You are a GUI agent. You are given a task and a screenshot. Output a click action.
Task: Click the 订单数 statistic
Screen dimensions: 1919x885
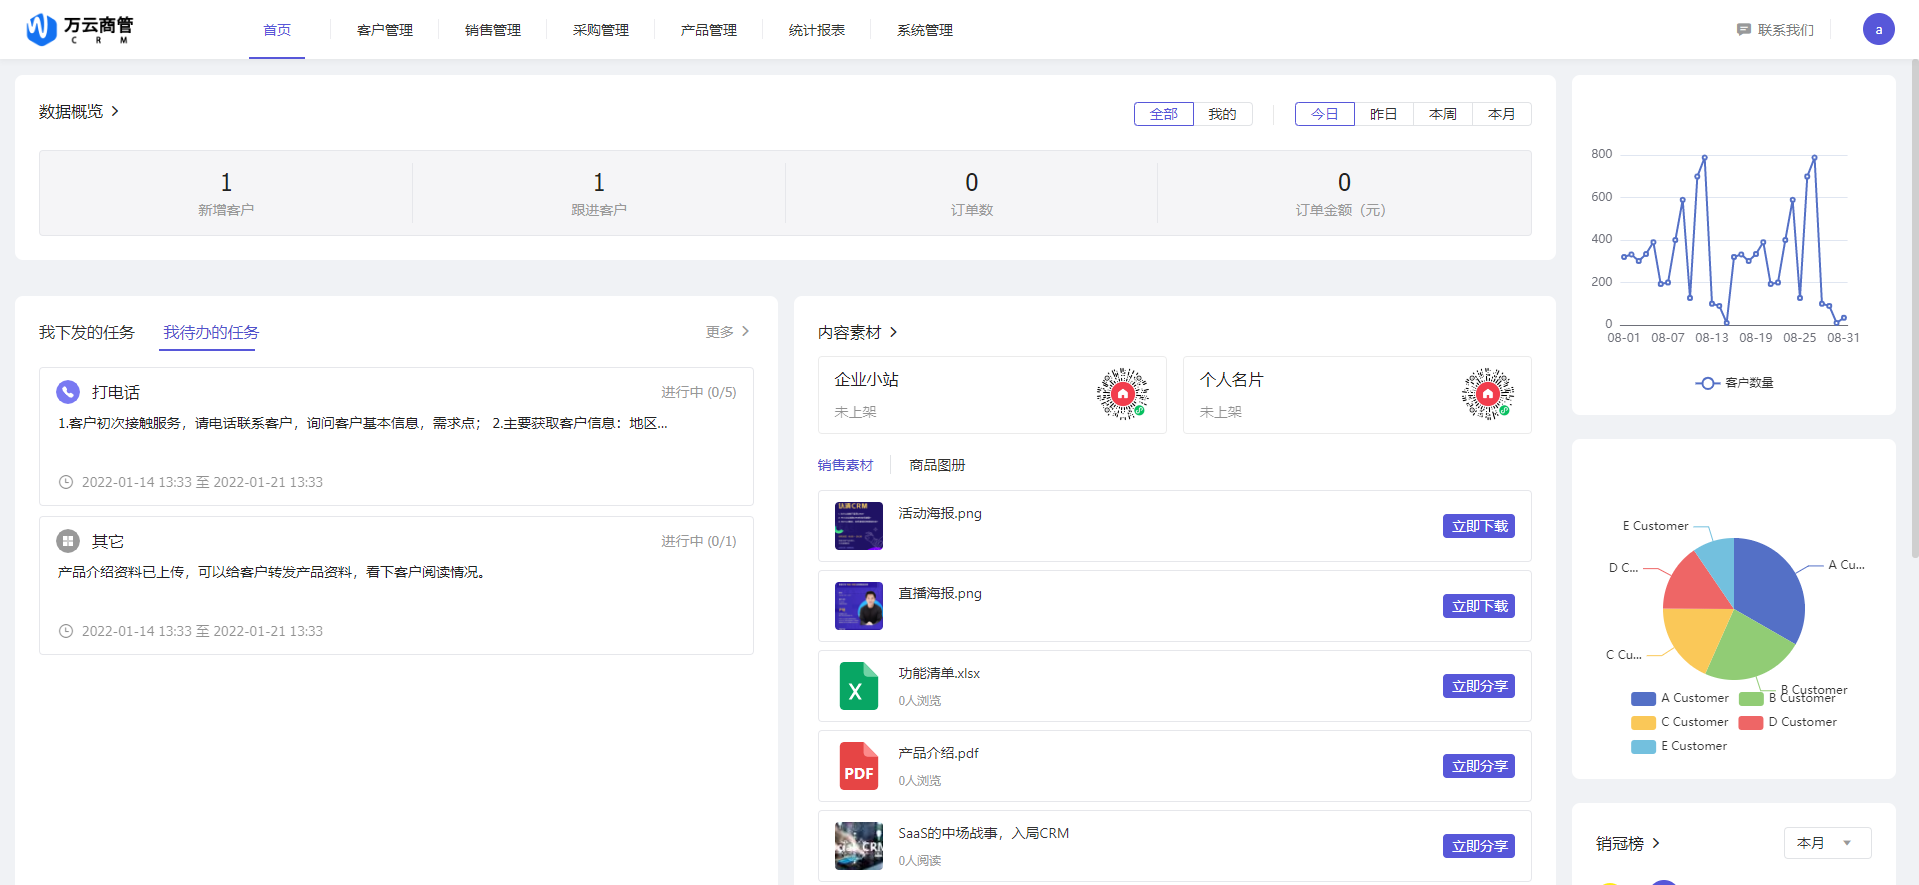click(x=972, y=194)
